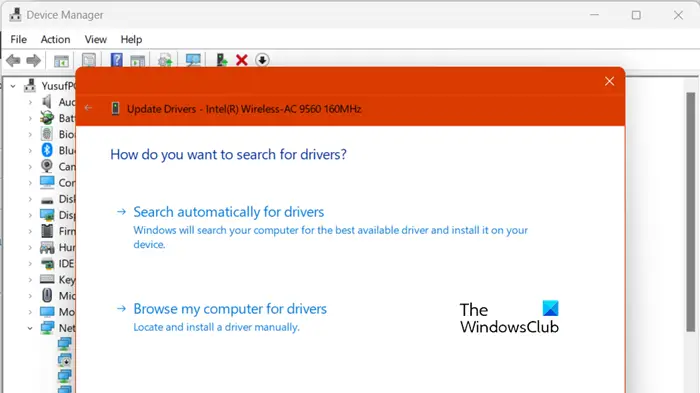Click the Audio speaker icon in tree
700x393 pixels.
pyautogui.click(x=46, y=102)
